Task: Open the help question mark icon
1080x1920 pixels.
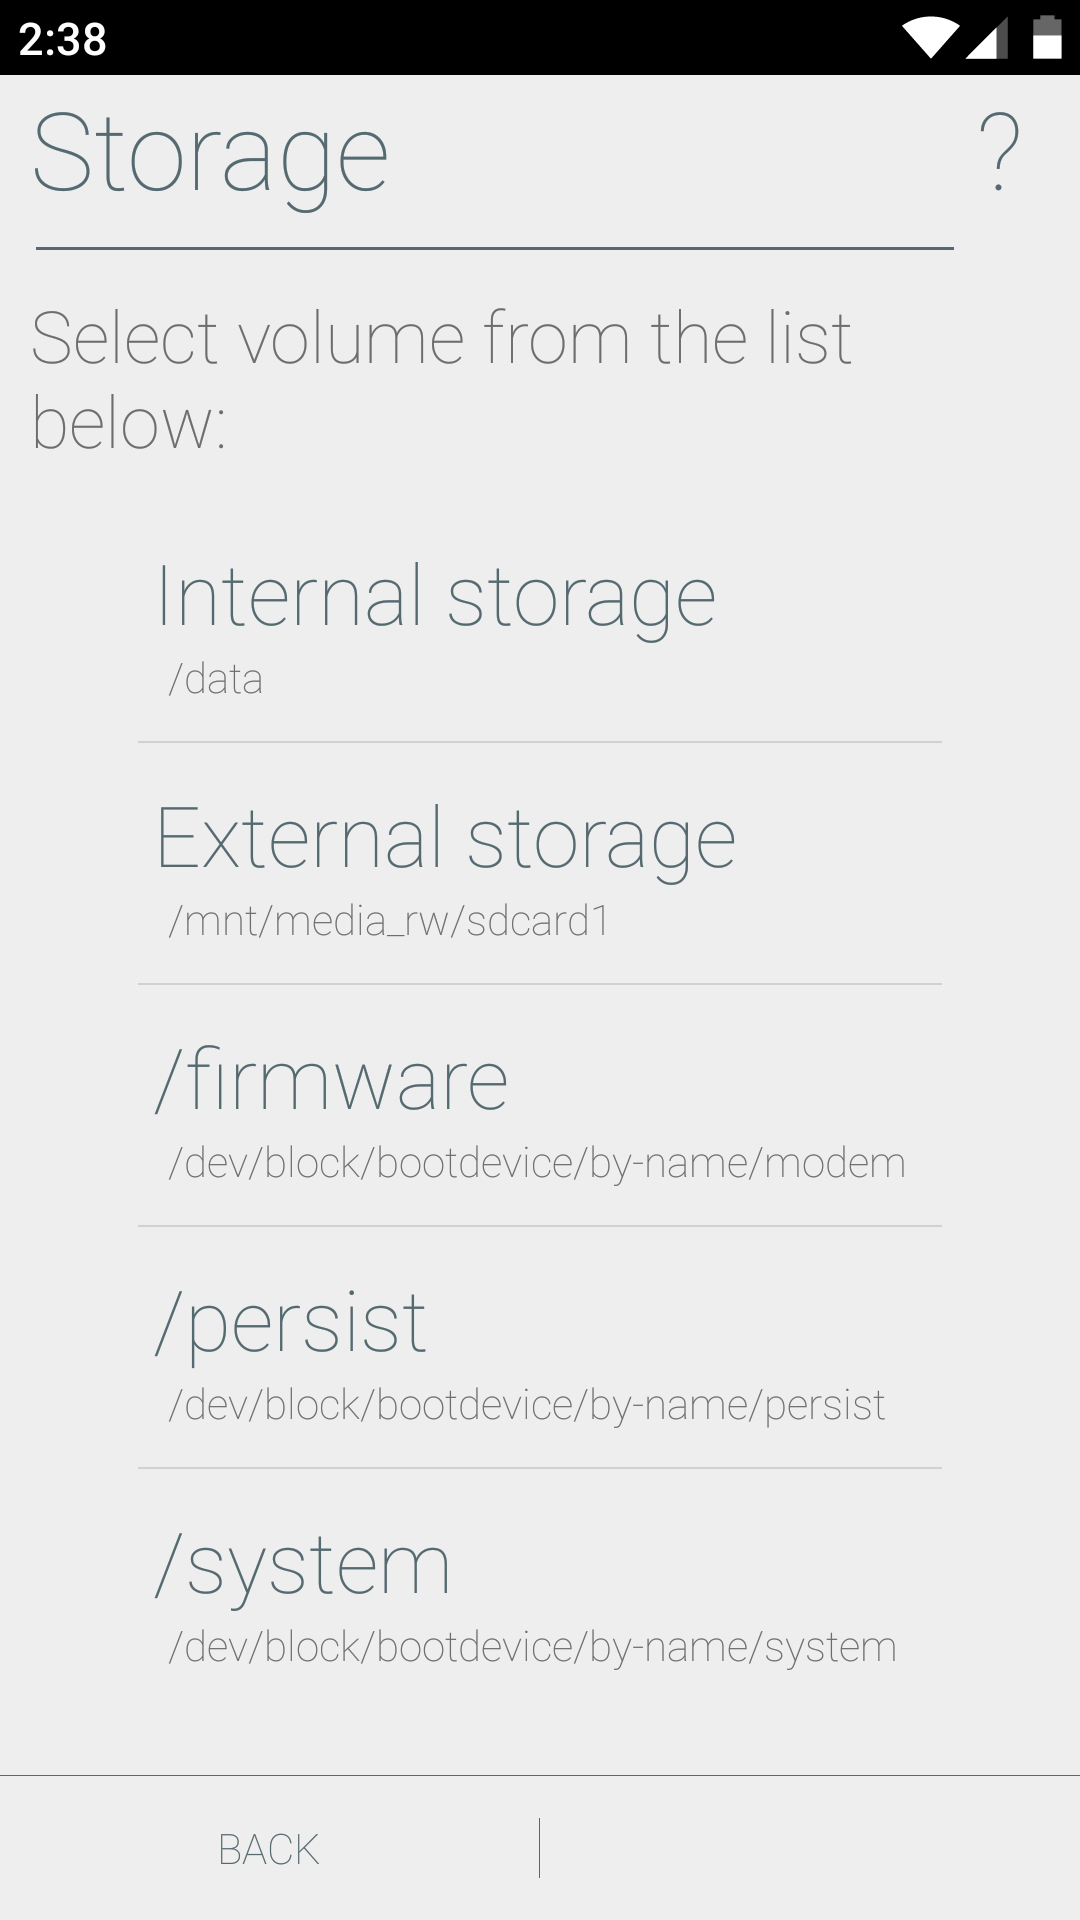Action: click(x=999, y=153)
